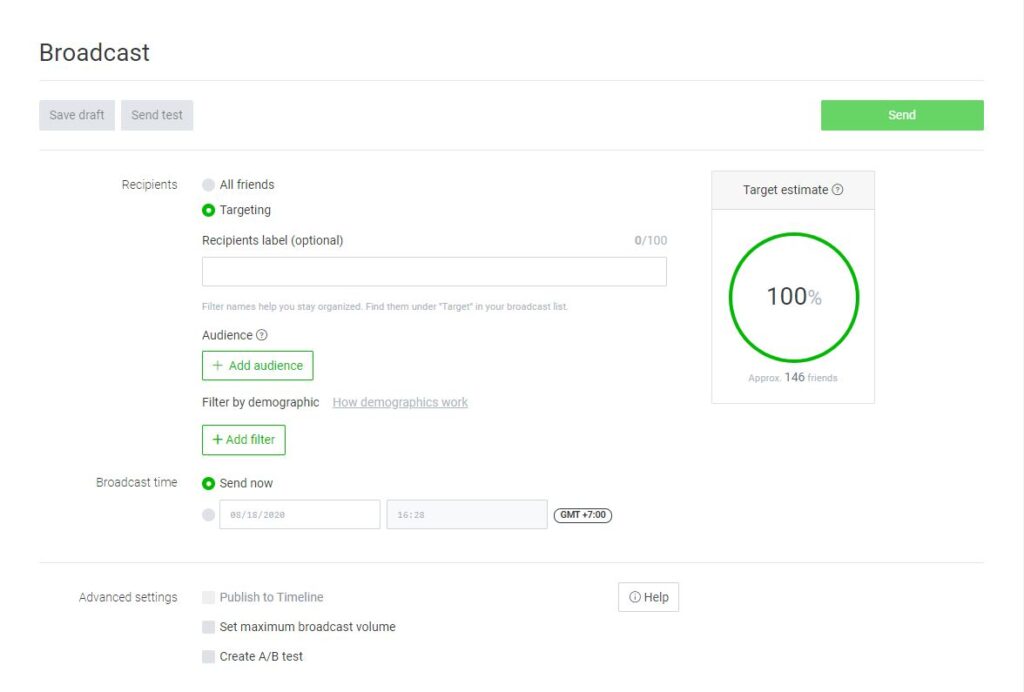Image resolution: width=1024 pixels, height=692 pixels.
Task: Open the broadcast date picker showing 08/18/2020
Action: pos(300,514)
